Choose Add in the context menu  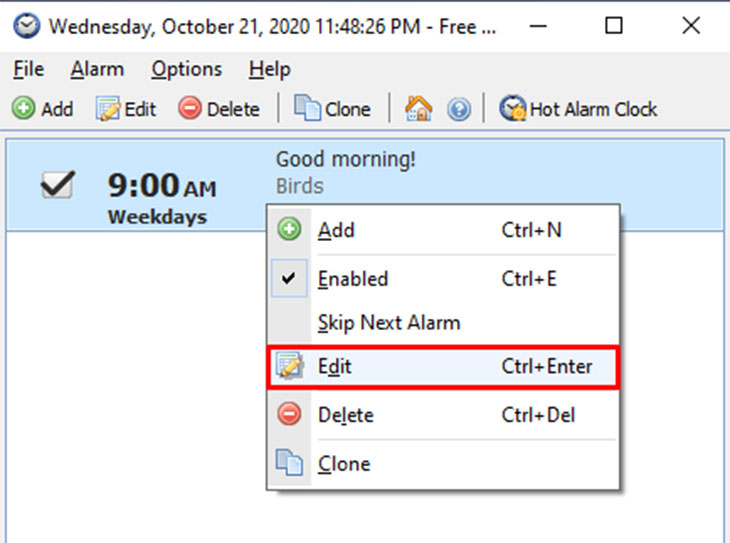point(336,230)
